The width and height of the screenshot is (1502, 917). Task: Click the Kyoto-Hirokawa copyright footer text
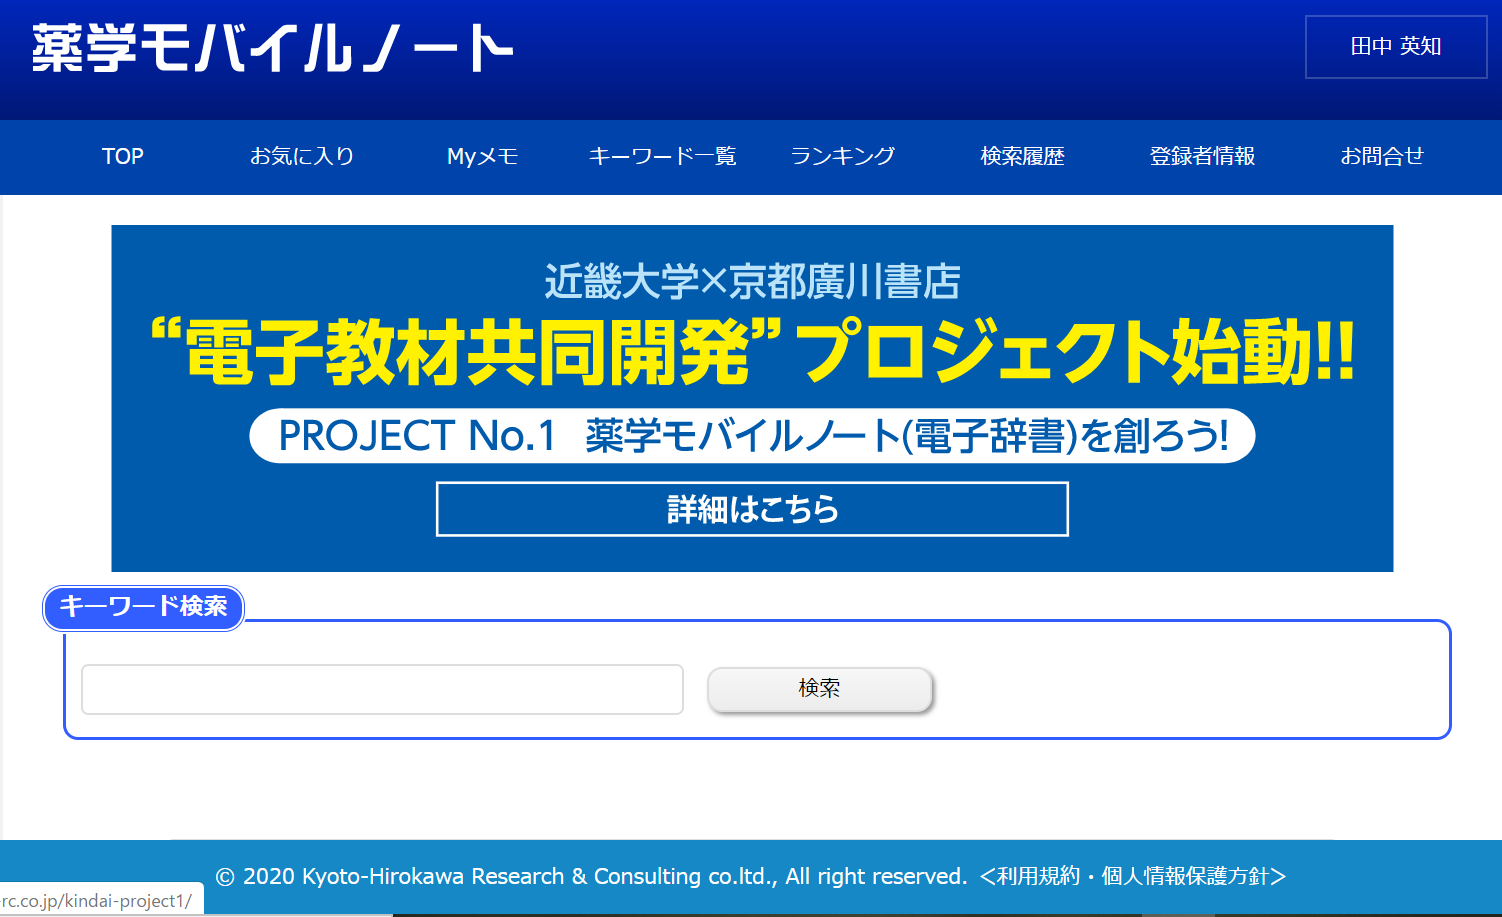tap(590, 877)
